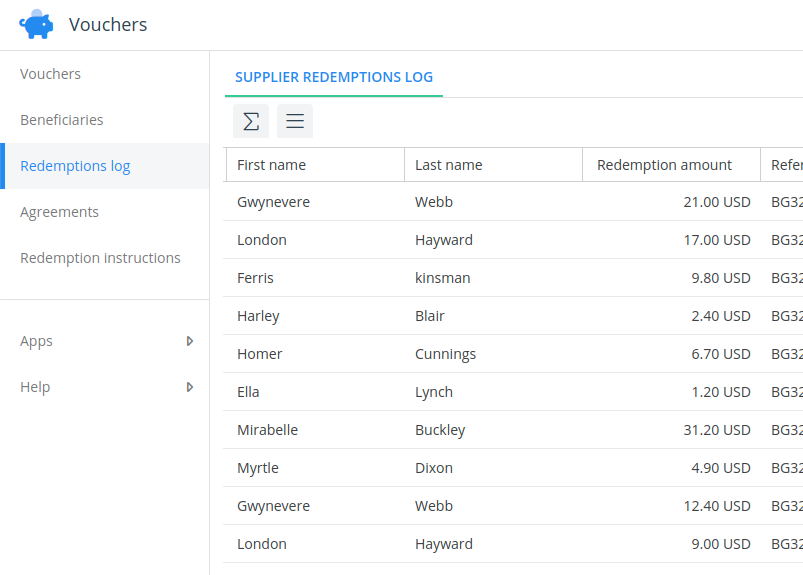Sort by First name column header
The width and height of the screenshot is (803, 575).
tap(271, 165)
